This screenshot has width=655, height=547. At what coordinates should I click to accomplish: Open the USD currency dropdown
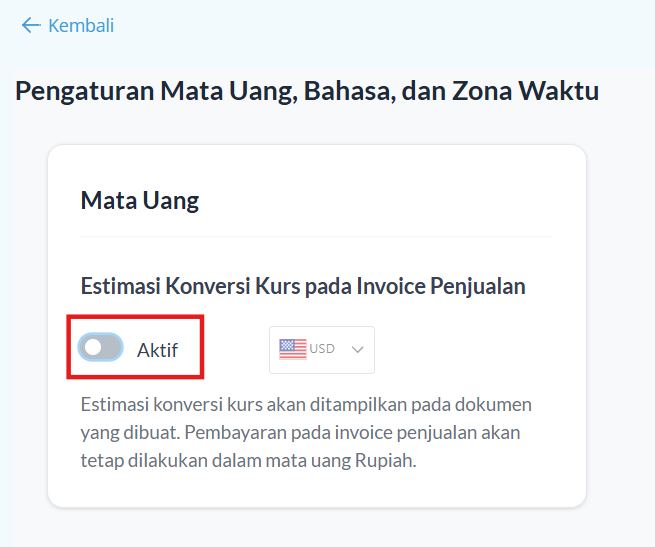click(x=322, y=349)
